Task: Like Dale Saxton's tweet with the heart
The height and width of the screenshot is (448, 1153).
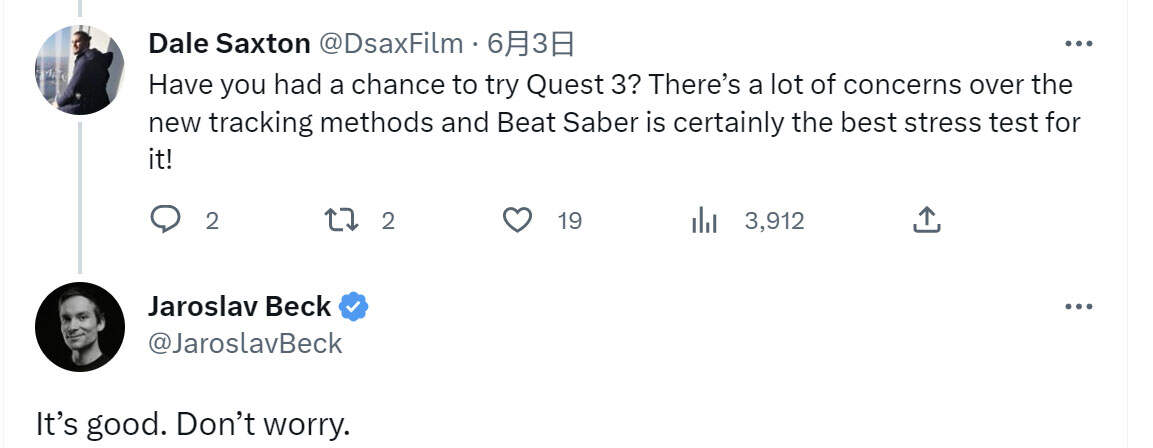Action: pos(516,220)
